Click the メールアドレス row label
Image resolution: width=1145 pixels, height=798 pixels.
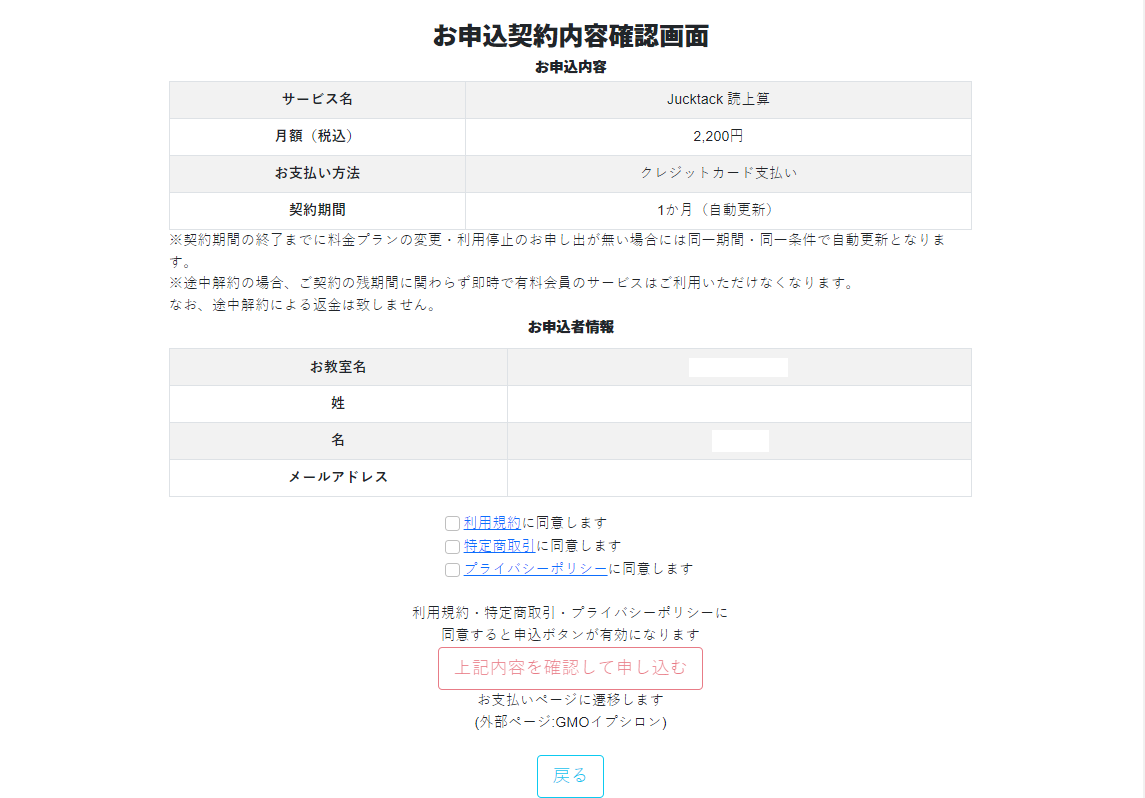(x=338, y=477)
